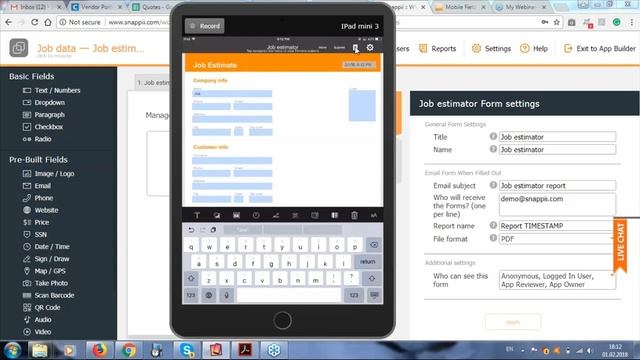Open Who can see this form dropdown
Image resolution: width=640 pixels, height=360 pixels.
557,280
